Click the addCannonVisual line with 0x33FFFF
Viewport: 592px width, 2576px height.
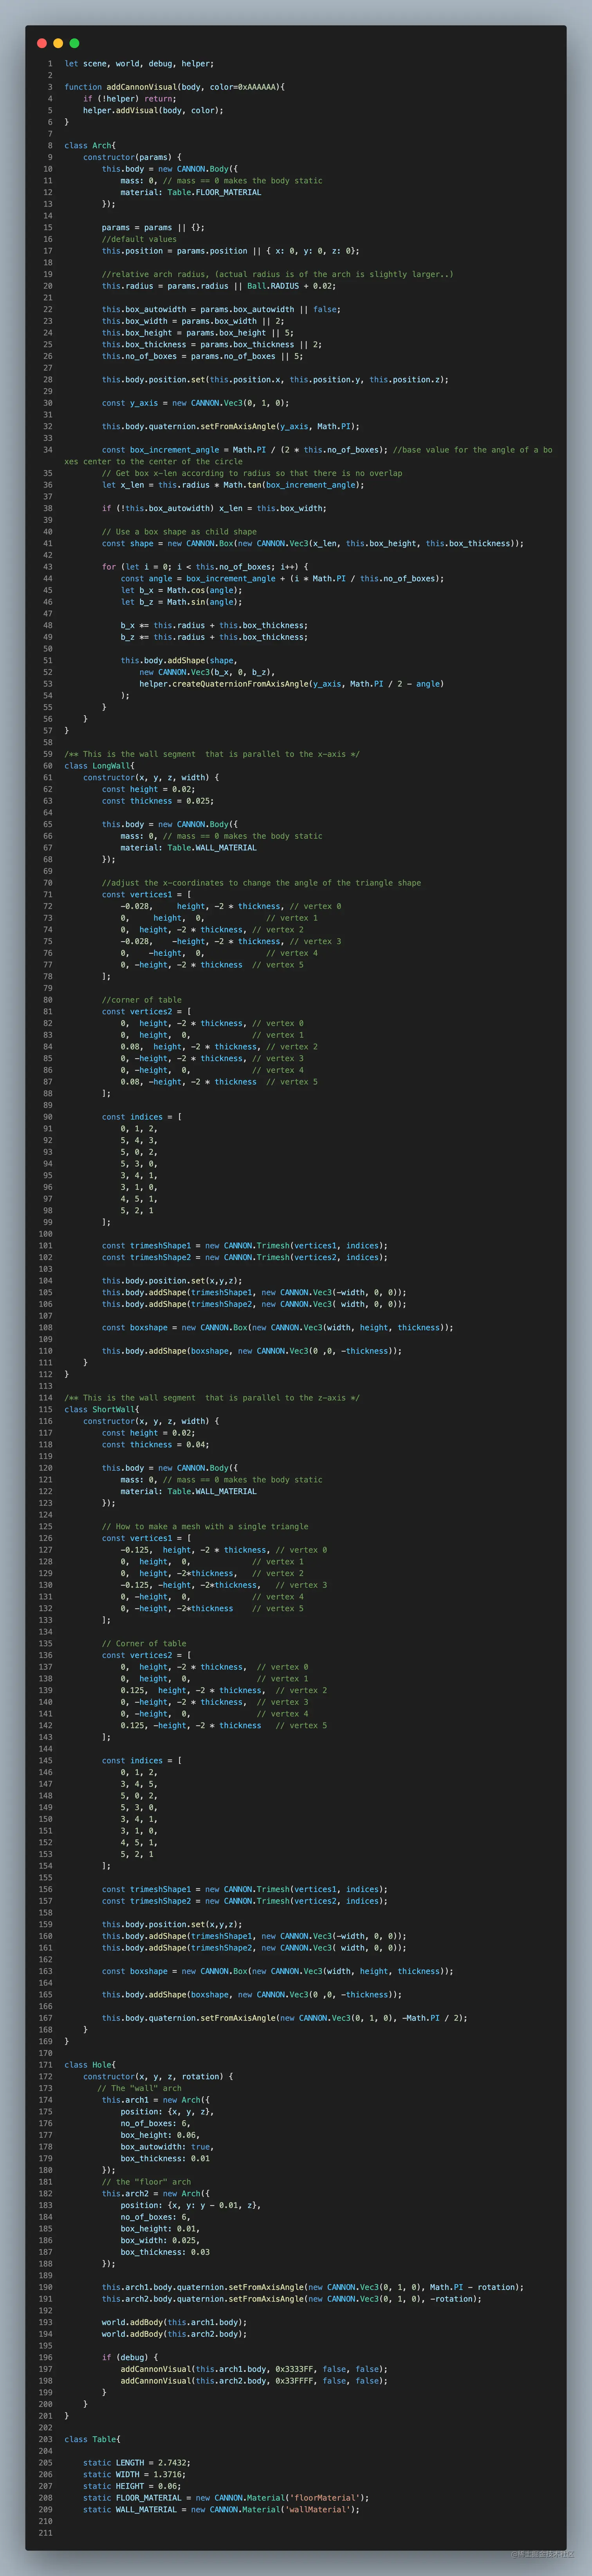(254, 2381)
